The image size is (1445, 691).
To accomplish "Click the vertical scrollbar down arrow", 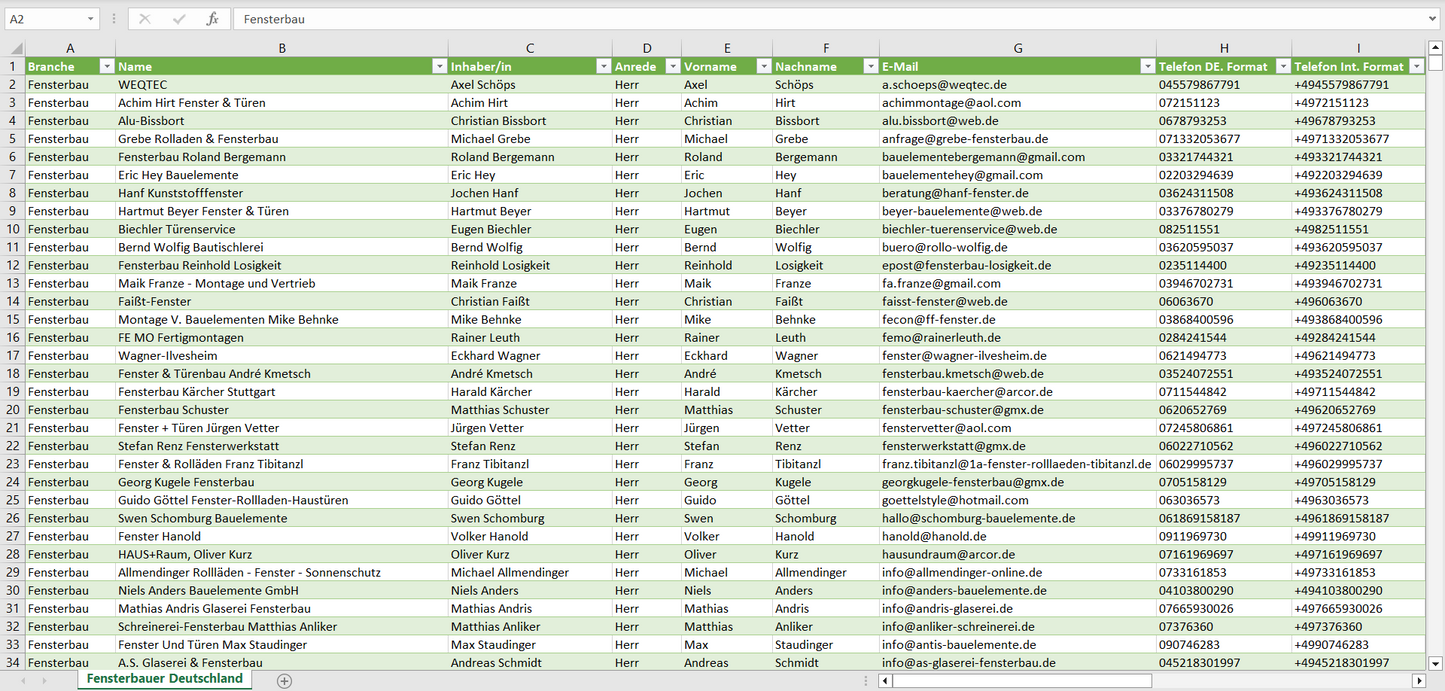I will (1436, 662).
